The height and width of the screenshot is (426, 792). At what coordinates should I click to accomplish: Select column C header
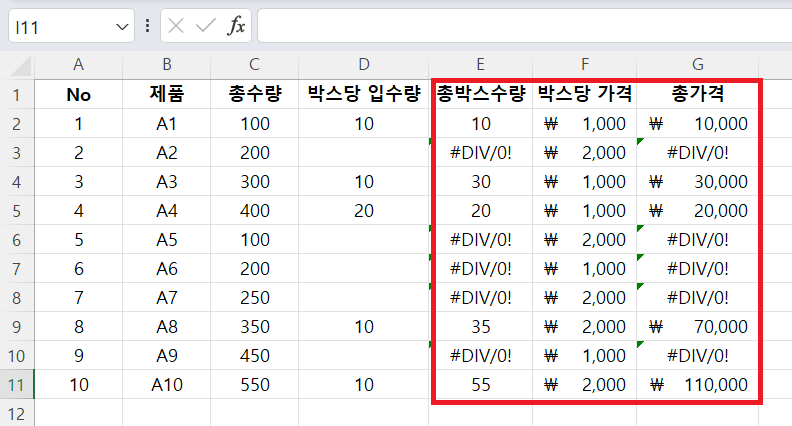[x=255, y=65]
